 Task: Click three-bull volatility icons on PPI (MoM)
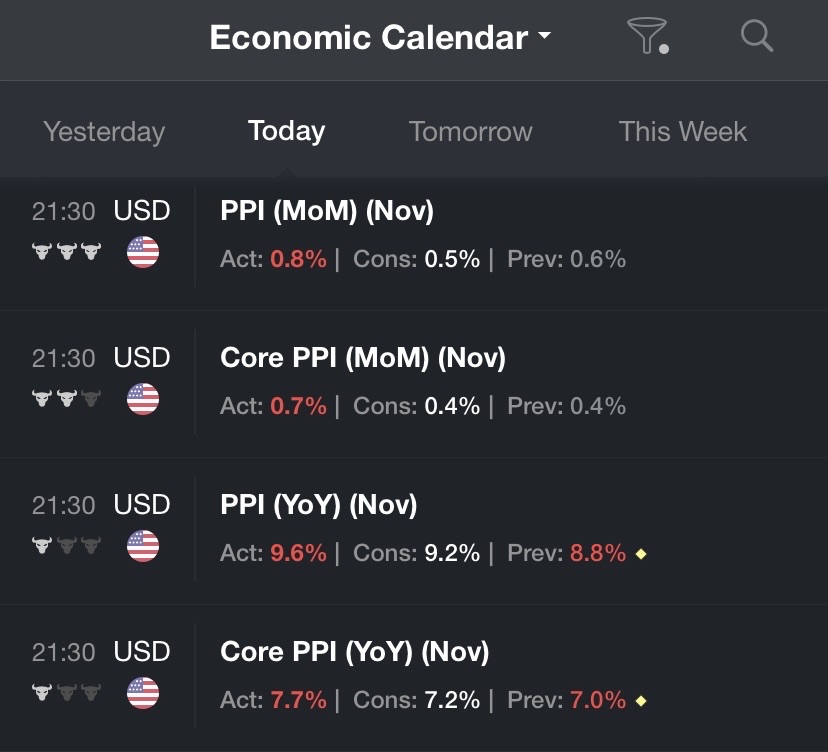[x=67, y=251]
